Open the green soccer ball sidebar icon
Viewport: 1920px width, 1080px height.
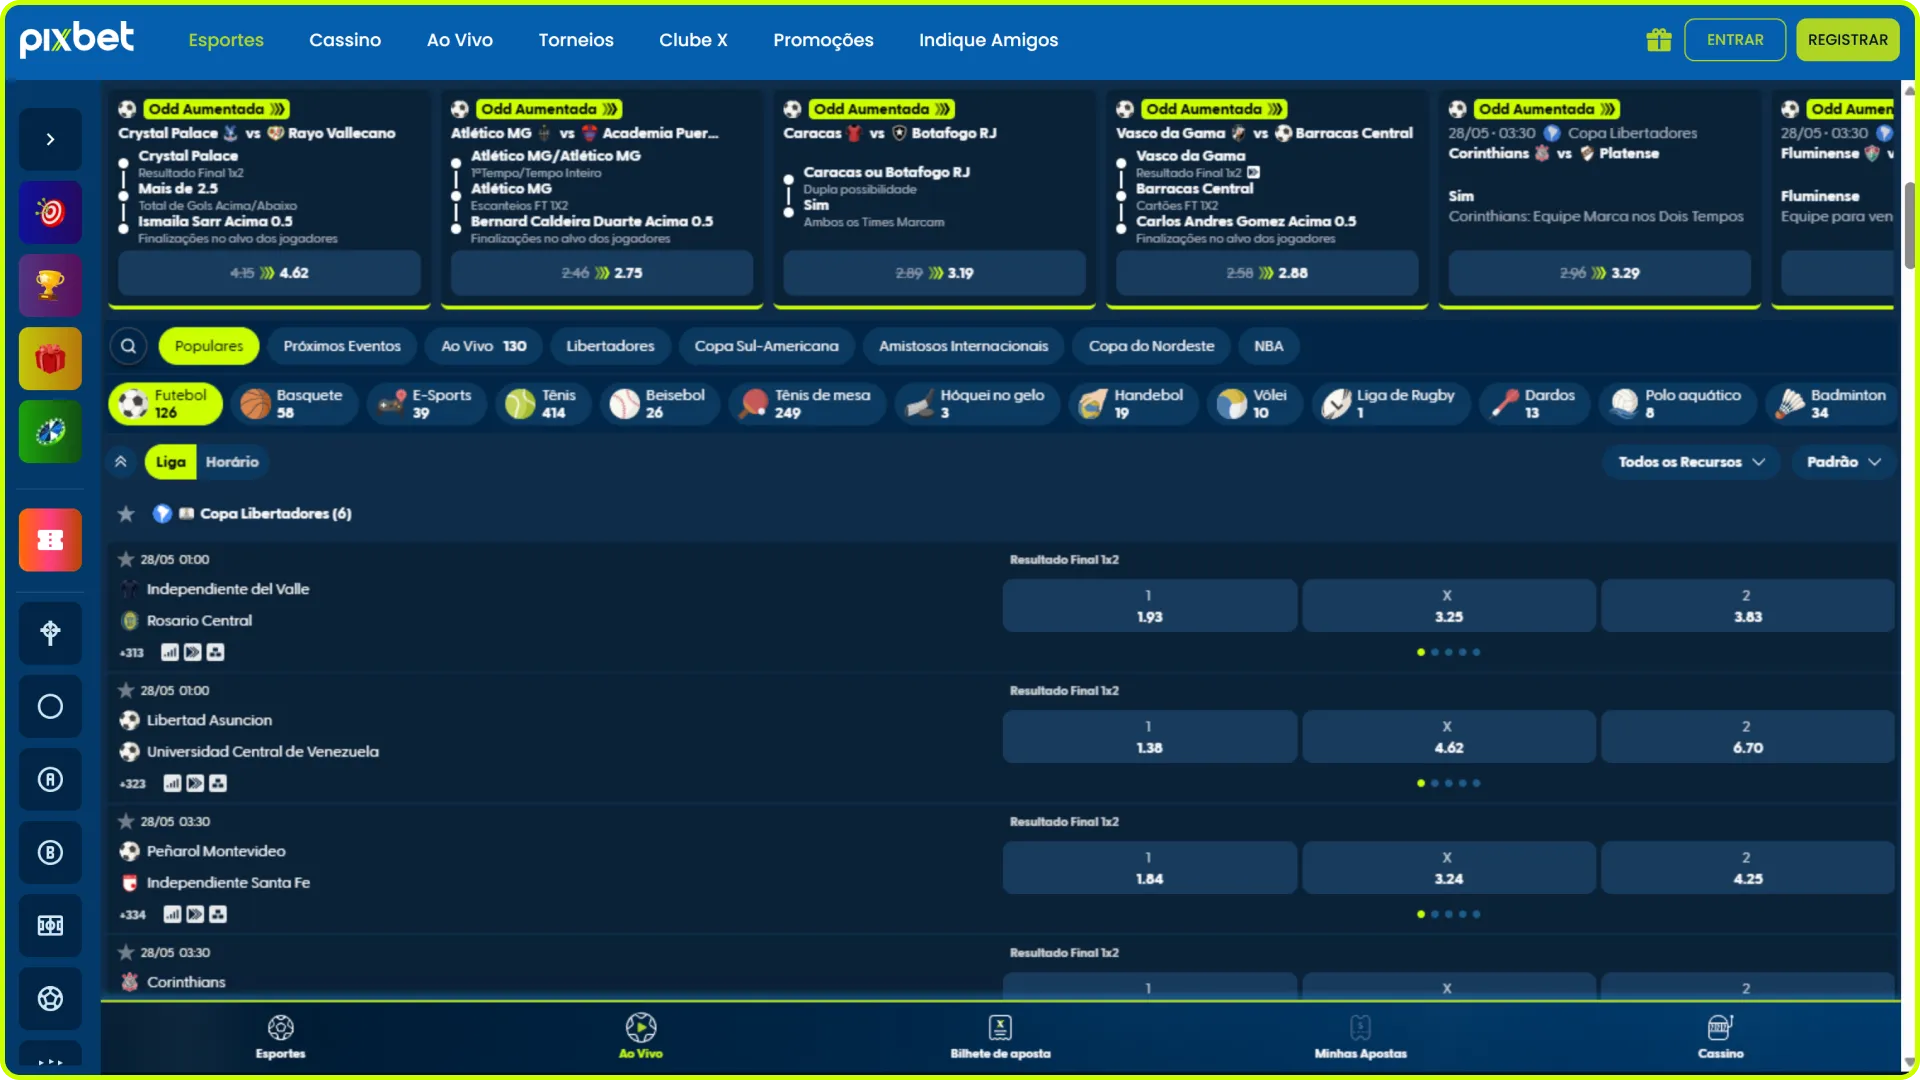pyautogui.click(x=50, y=431)
